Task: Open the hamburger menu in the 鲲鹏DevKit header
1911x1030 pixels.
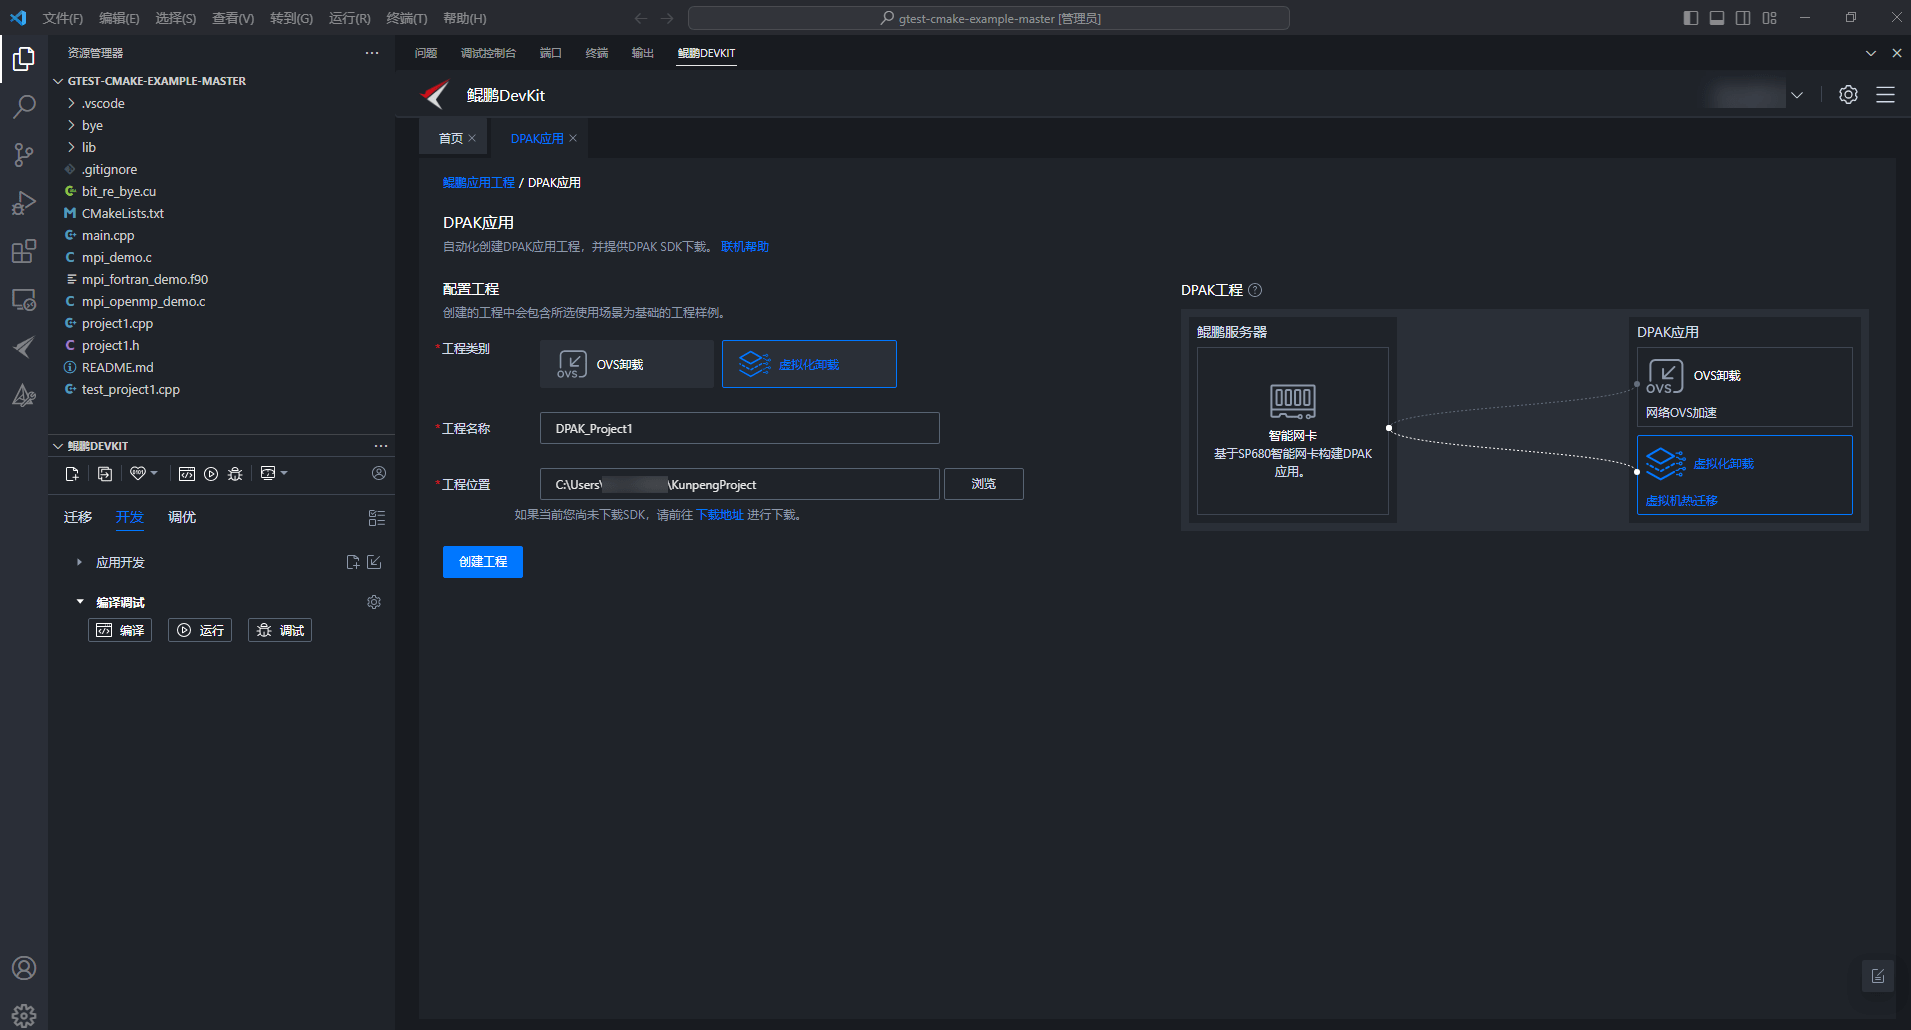Action: (1885, 95)
